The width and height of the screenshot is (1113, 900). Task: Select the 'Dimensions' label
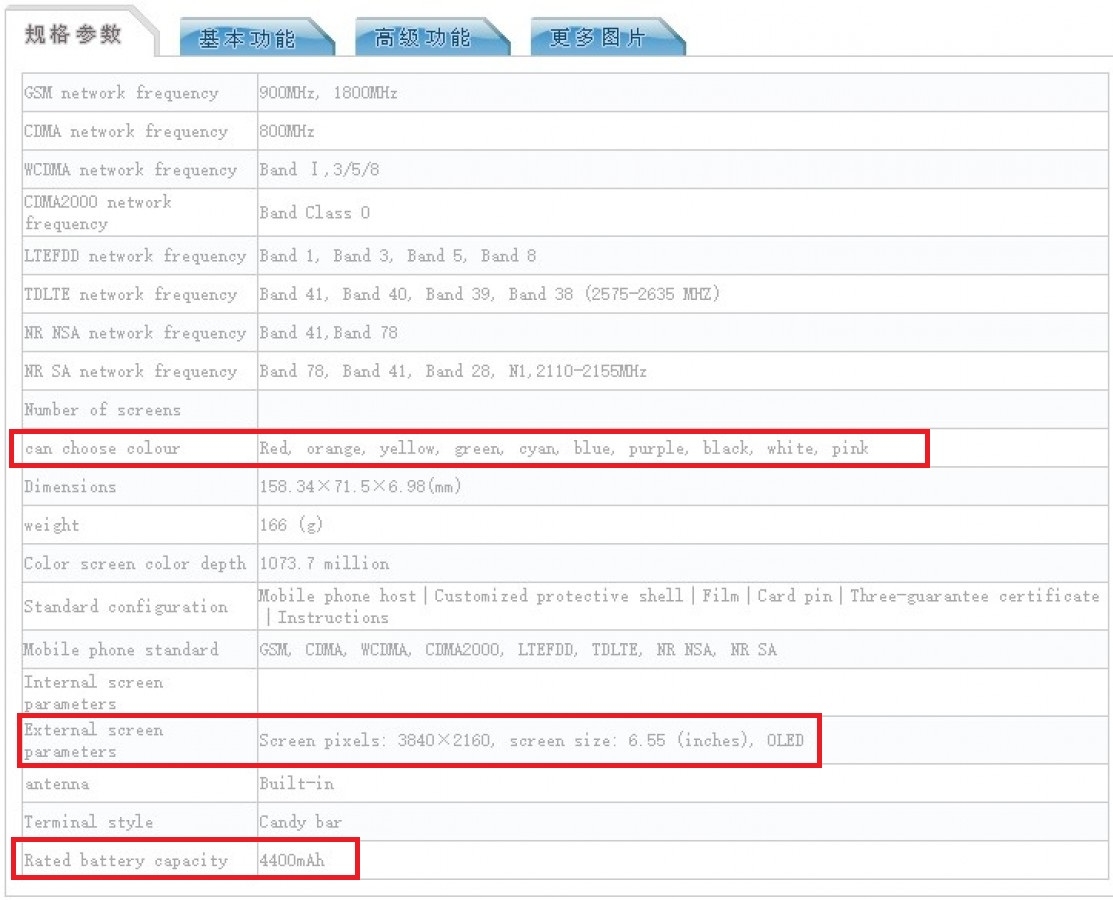pos(70,487)
